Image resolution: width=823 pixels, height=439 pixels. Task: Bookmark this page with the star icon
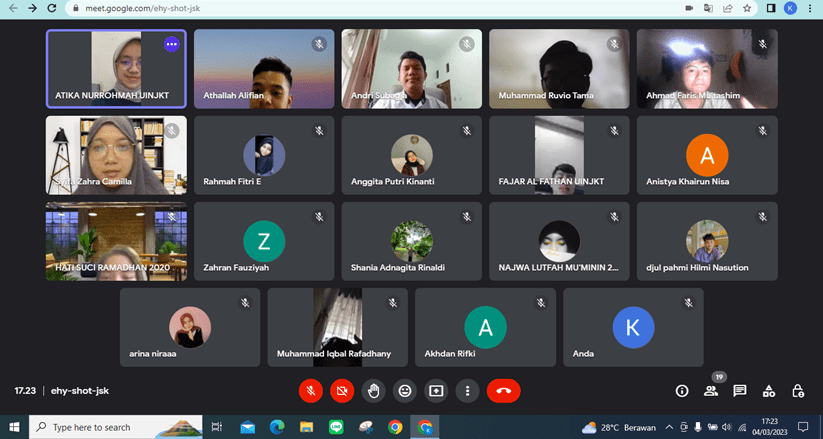pos(747,8)
